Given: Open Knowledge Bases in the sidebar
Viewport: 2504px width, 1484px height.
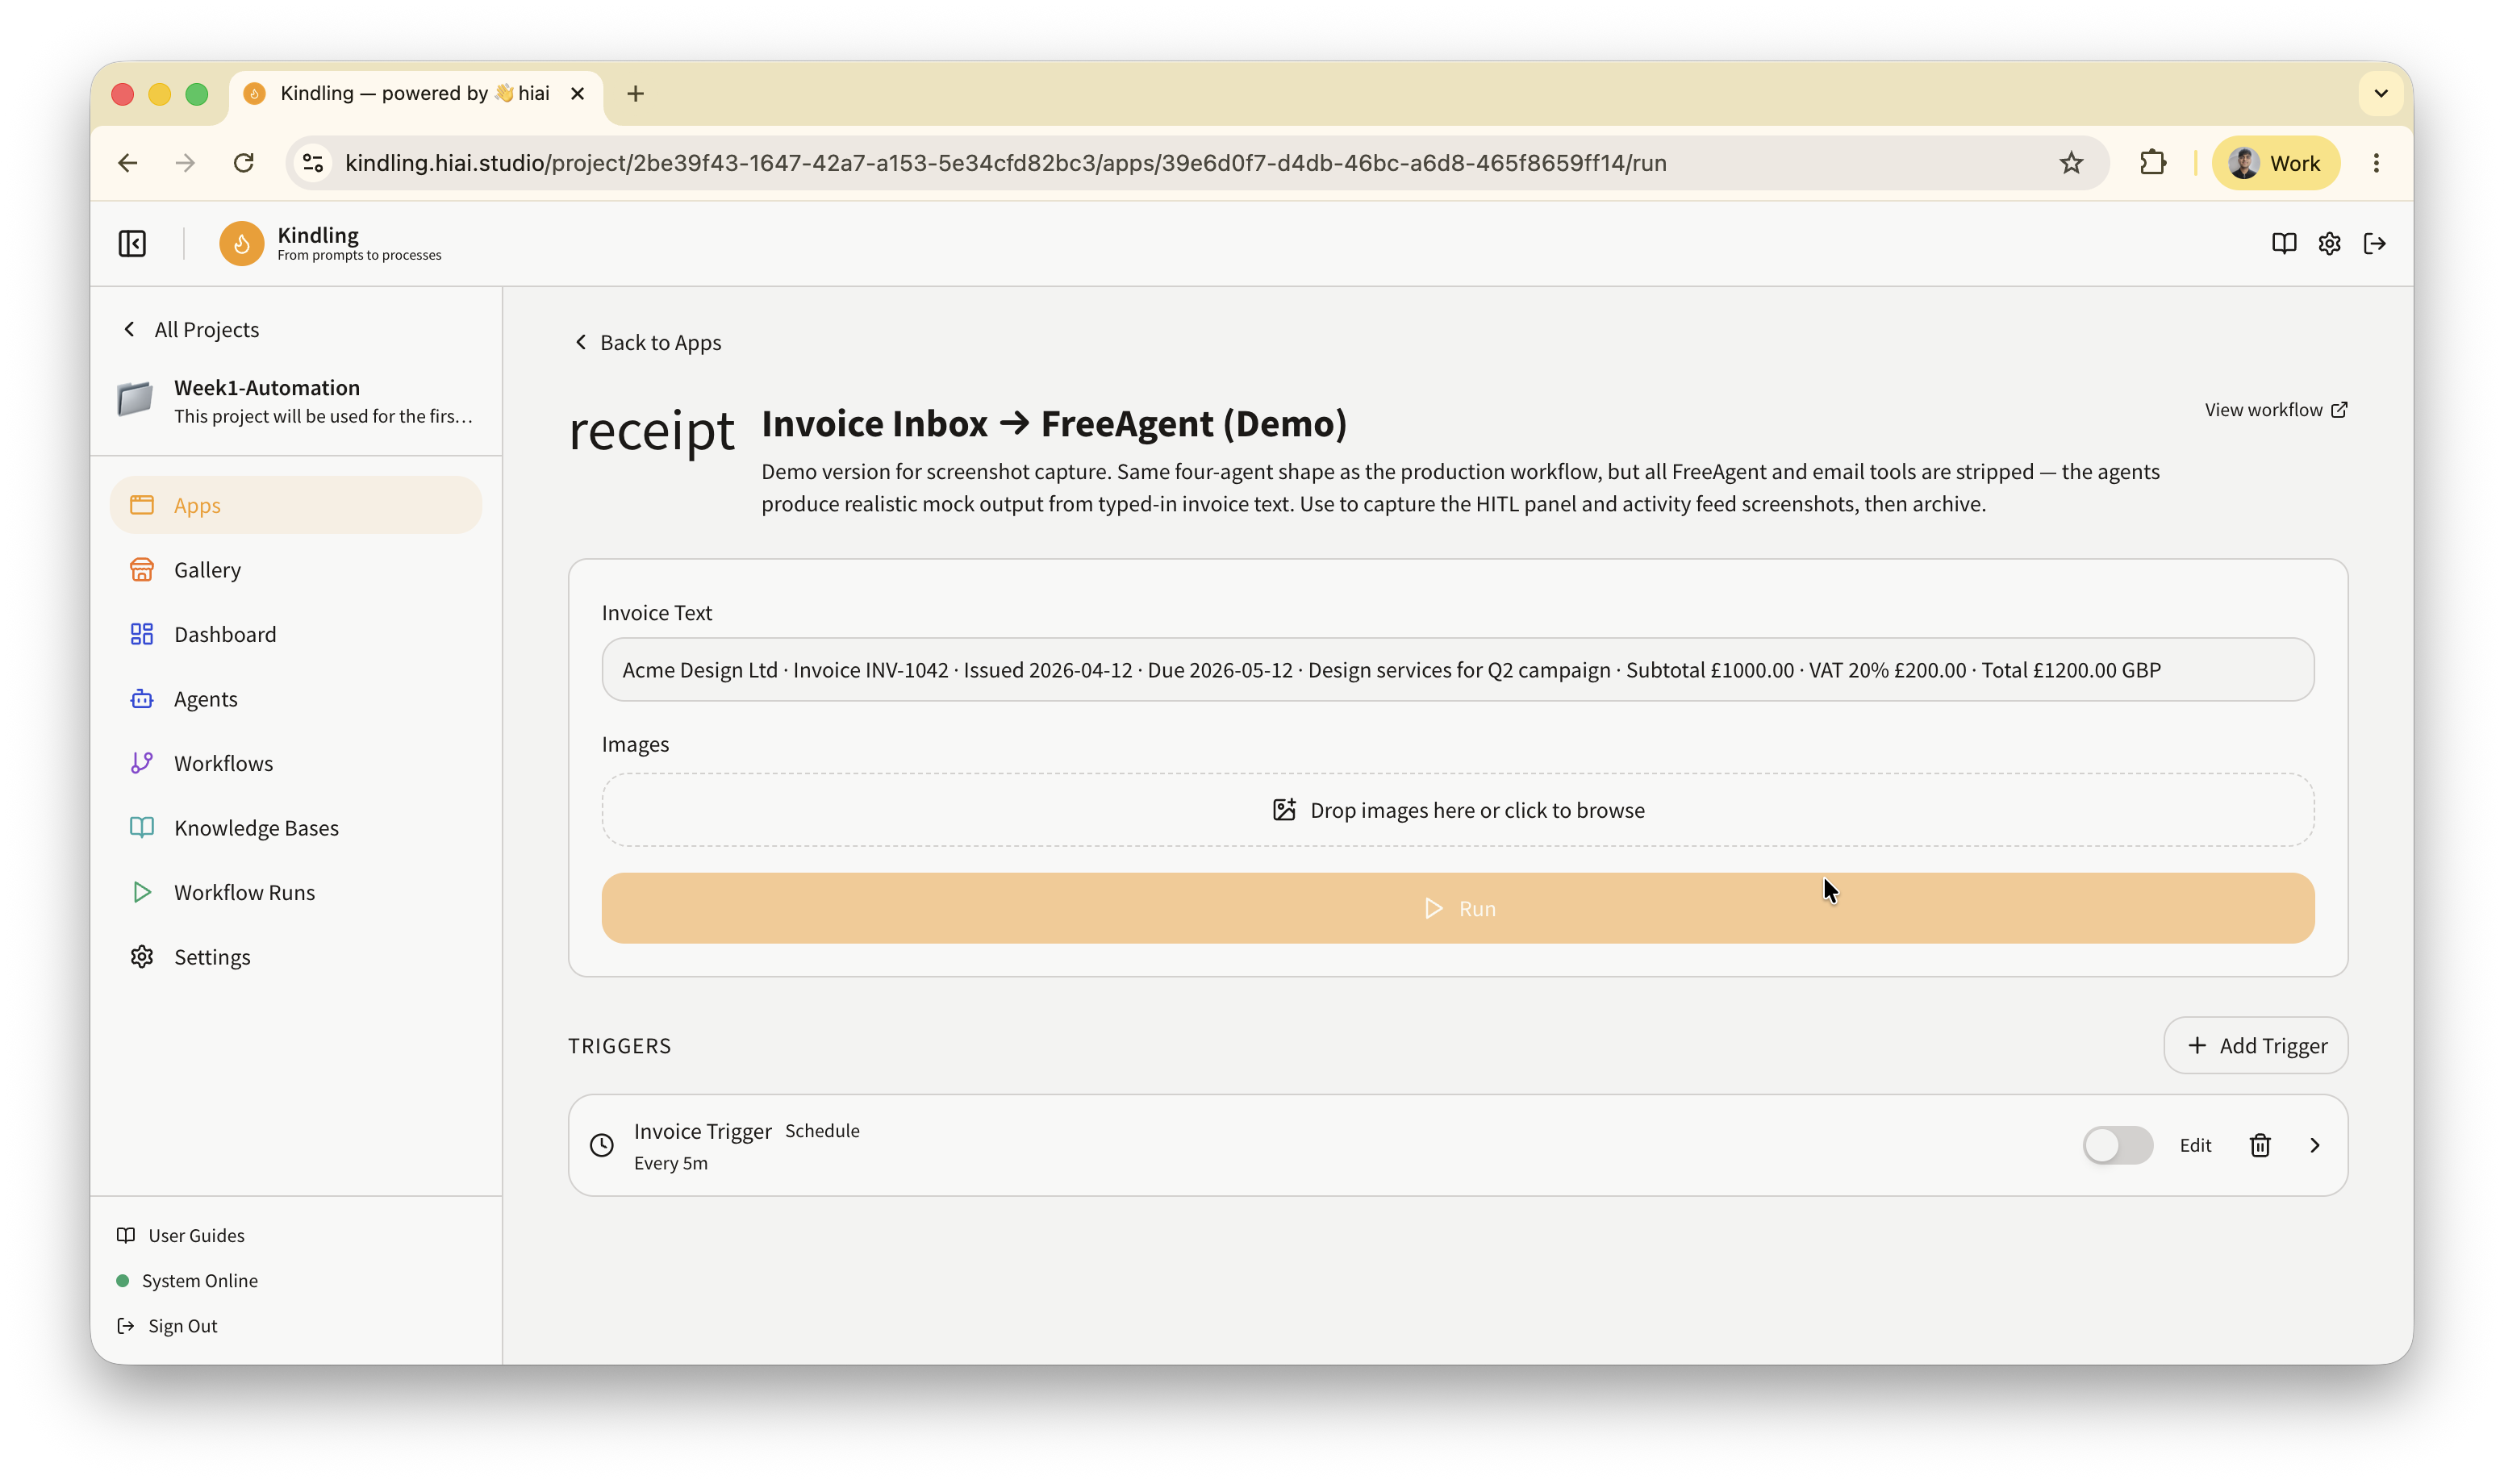Looking at the screenshot, I should click(x=296, y=828).
